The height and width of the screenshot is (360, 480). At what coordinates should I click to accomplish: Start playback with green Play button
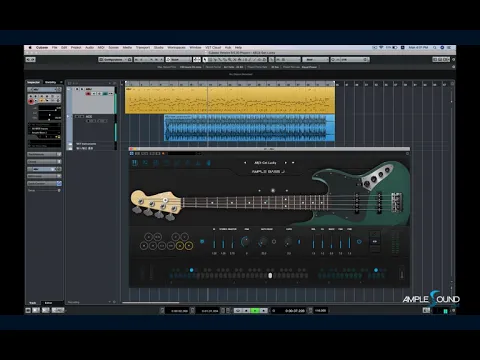(255, 311)
